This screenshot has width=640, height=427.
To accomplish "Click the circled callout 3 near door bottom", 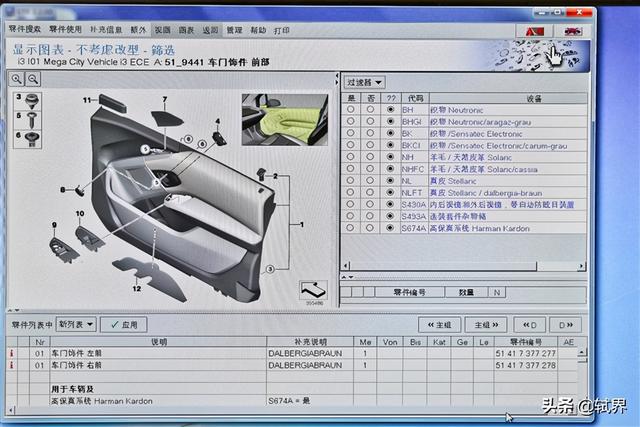I will (270, 269).
